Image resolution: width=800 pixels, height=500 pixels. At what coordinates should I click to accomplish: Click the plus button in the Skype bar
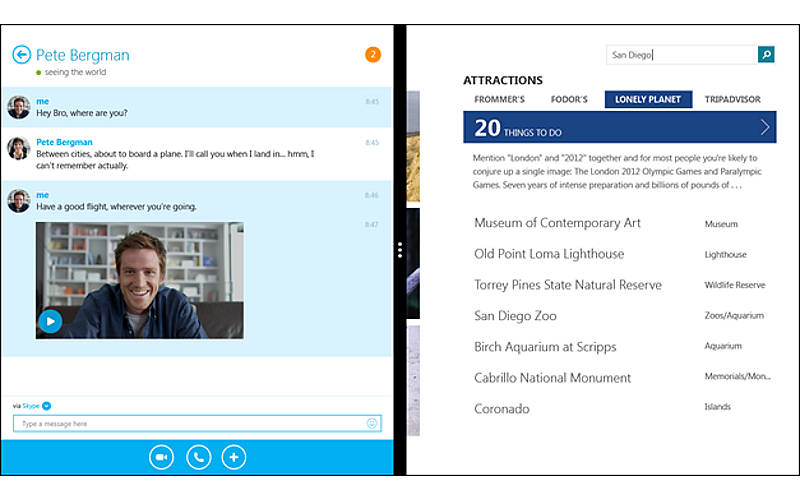tap(234, 457)
